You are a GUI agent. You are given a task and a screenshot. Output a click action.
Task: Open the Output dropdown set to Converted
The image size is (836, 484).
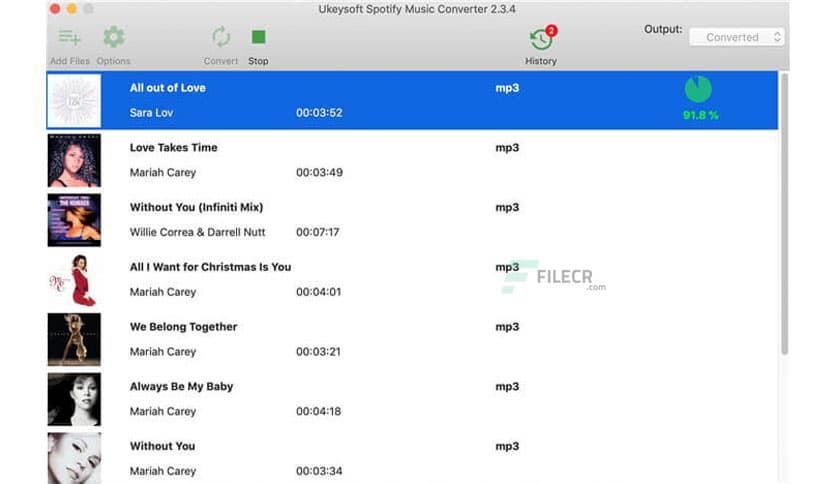tap(736, 37)
